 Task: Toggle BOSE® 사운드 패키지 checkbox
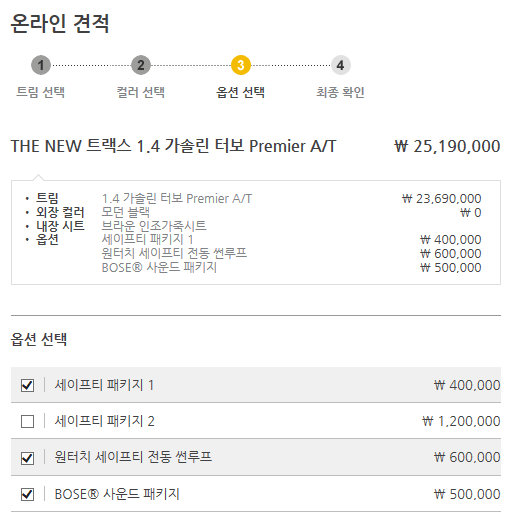pyautogui.click(x=27, y=494)
